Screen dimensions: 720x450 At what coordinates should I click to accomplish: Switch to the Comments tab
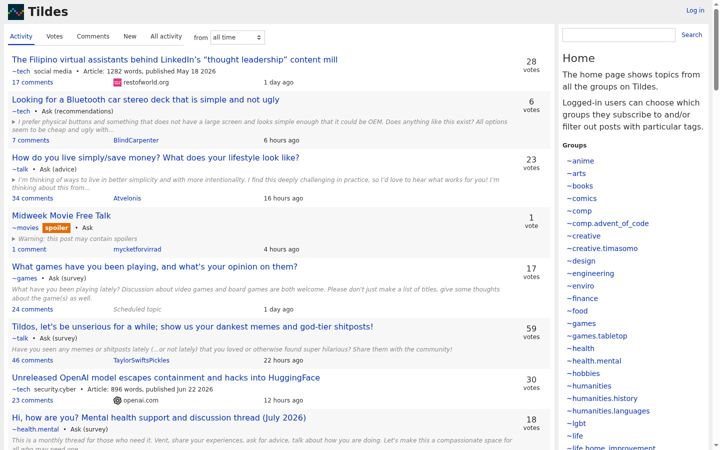pyautogui.click(x=93, y=36)
